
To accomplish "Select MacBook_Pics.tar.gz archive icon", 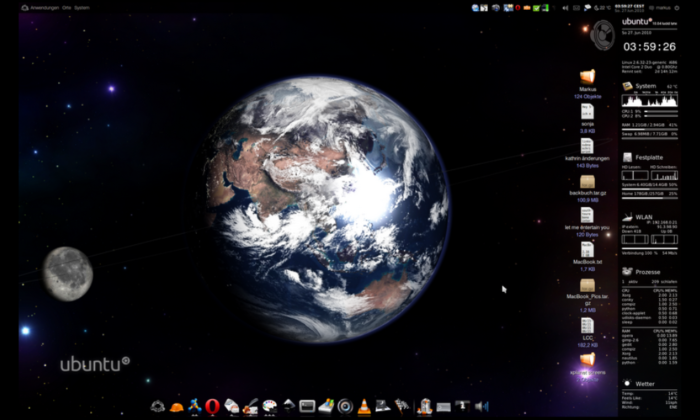I will tap(587, 285).
